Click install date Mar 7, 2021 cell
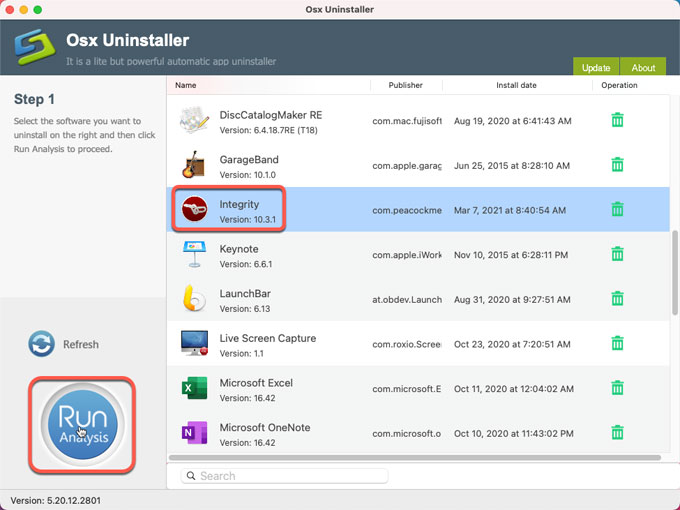The height and width of the screenshot is (510, 680). (x=510, y=210)
